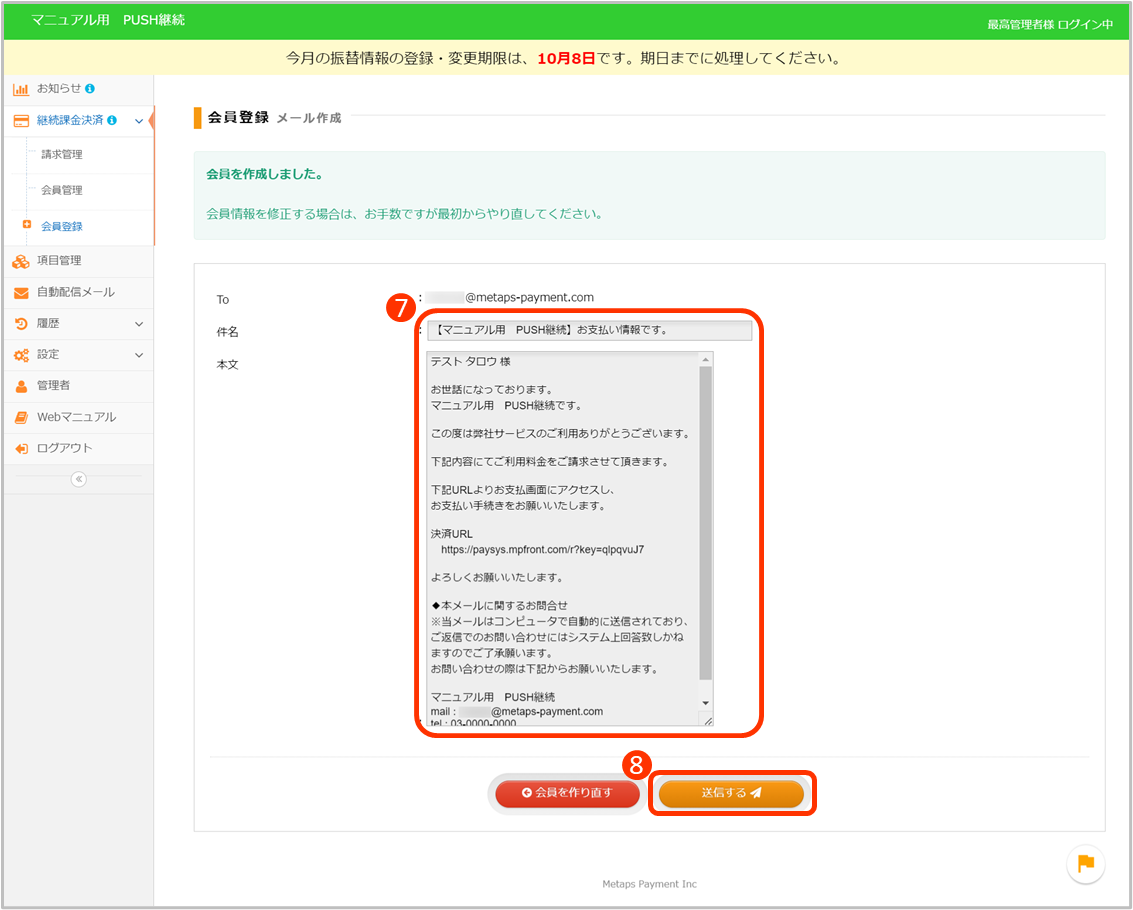
Task: Click the orange flag icon button
Action: 1085,863
